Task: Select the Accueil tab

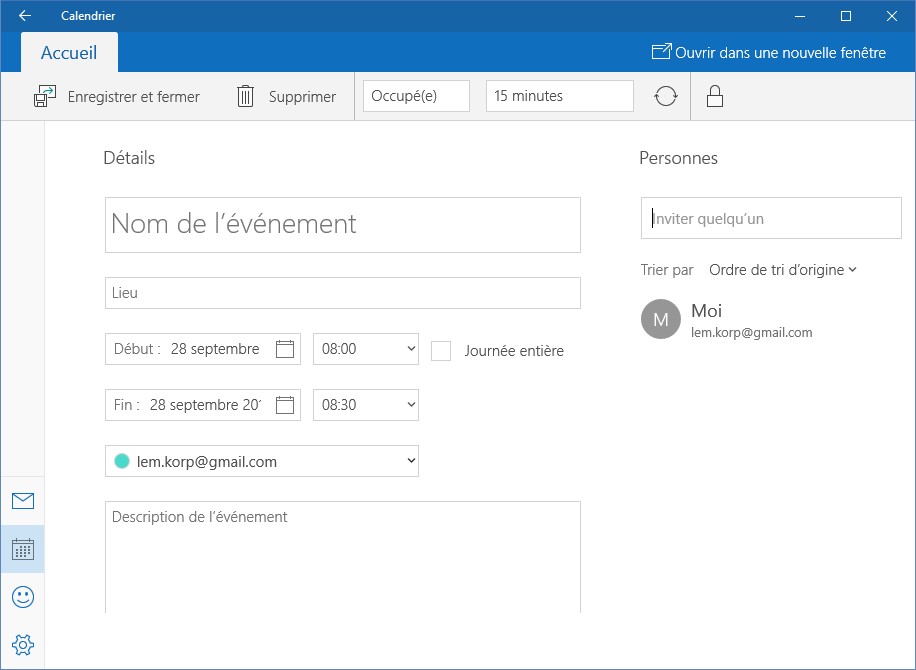Action: click(x=69, y=53)
